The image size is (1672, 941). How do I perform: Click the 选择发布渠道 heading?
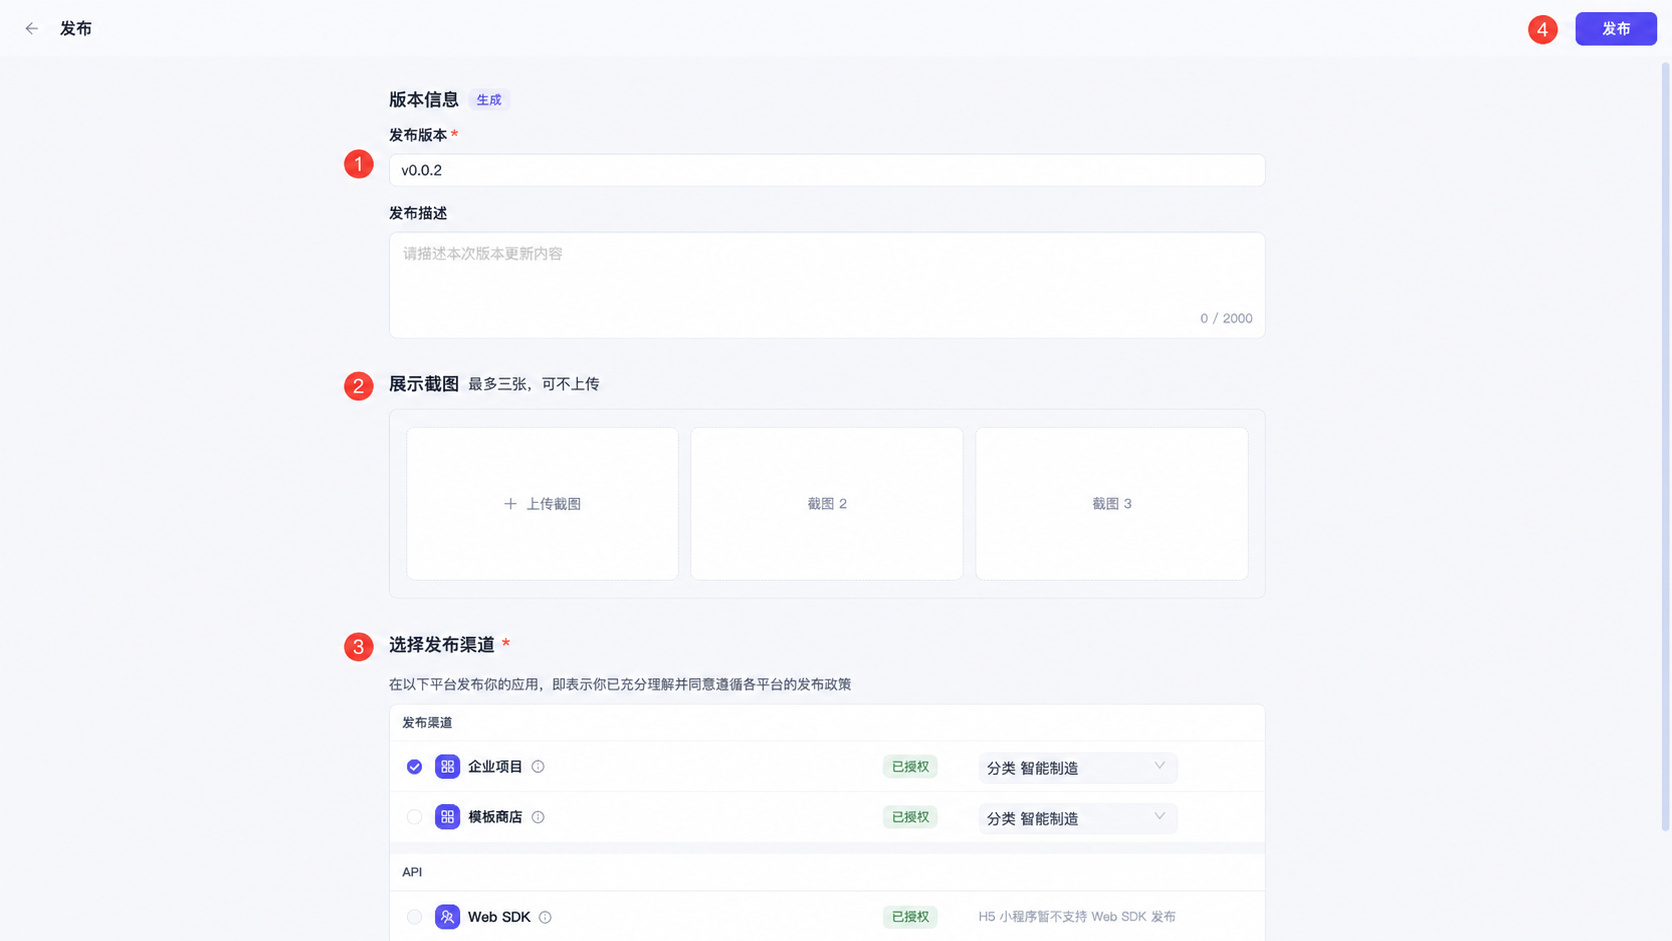click(x=442, y=645)
